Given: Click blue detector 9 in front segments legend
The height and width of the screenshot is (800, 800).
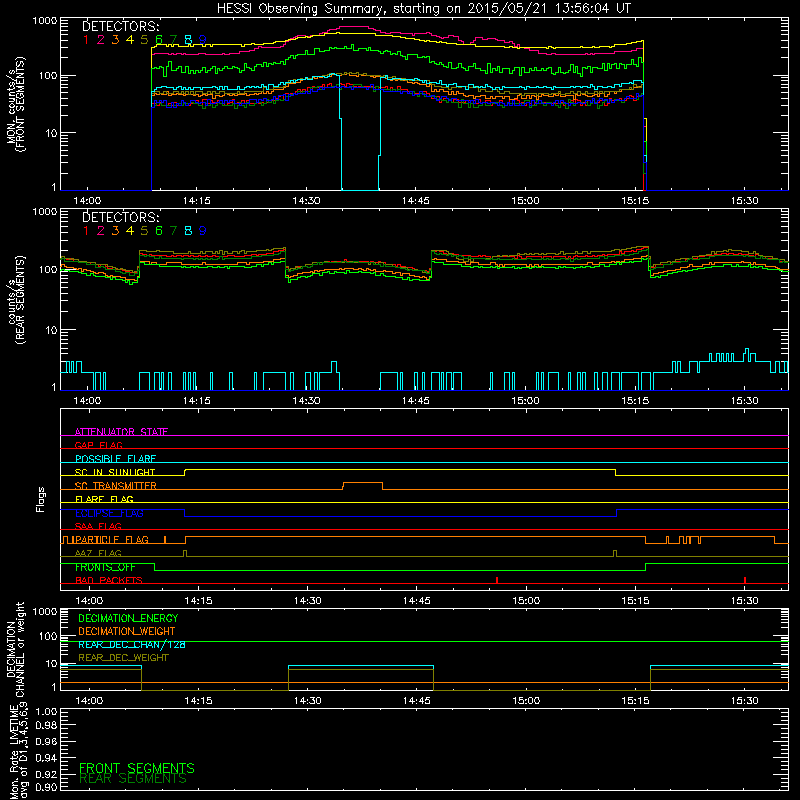Looking at the screenshot, I should [x=203, y=40].
